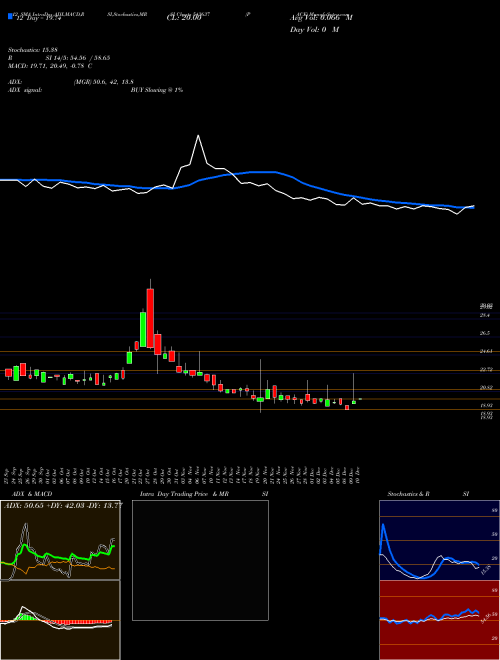Click the peak of the white price line

point(198,136)
